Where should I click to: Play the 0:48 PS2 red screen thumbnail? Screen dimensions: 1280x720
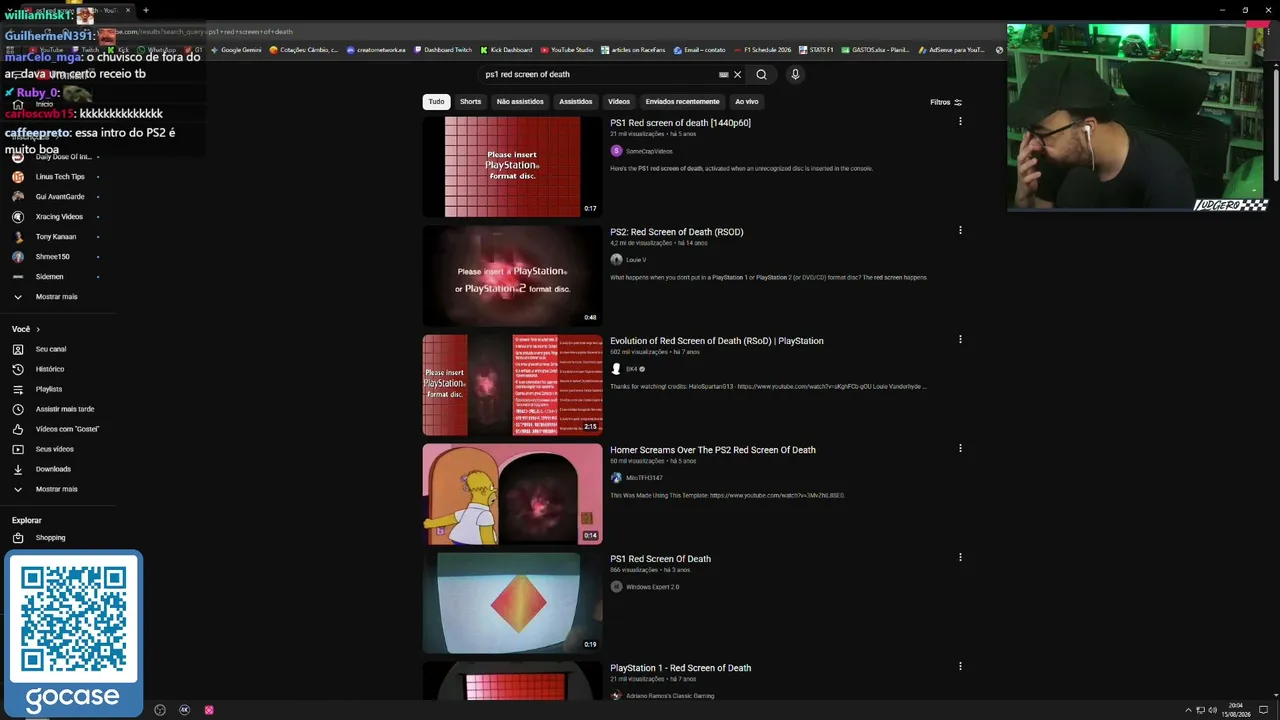[x=512, y=276]
